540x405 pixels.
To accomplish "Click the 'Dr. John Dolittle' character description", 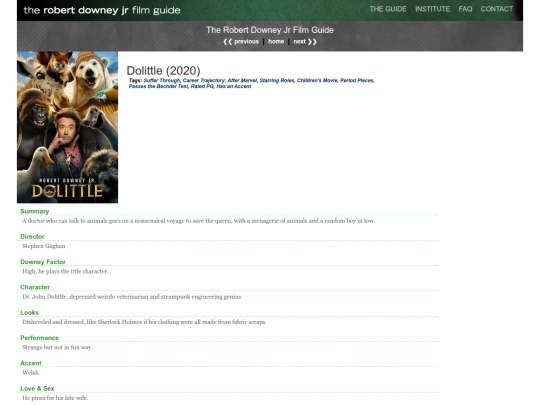I will click(132, 297).
